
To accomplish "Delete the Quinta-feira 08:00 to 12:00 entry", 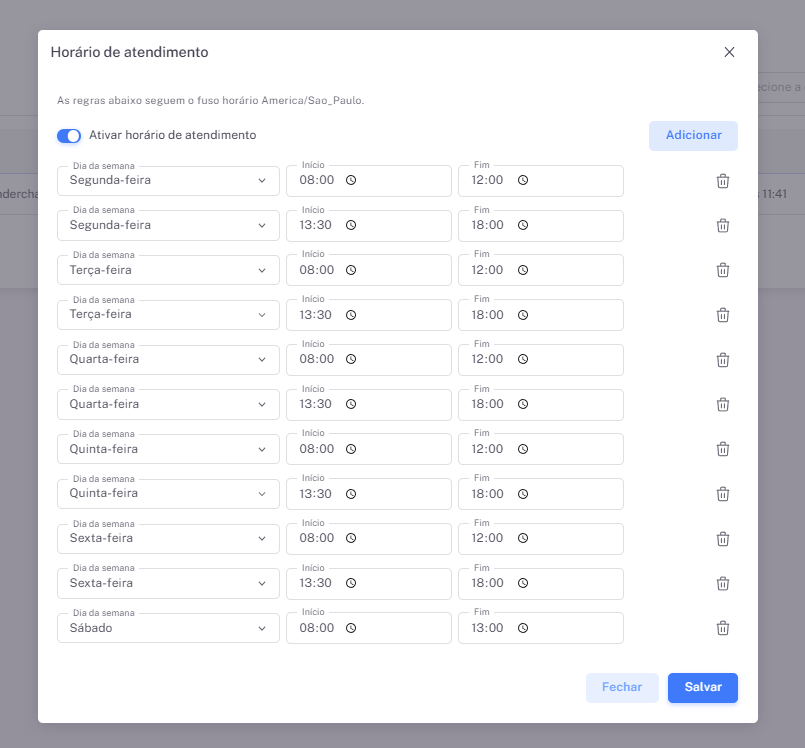I will click(722, 449).
